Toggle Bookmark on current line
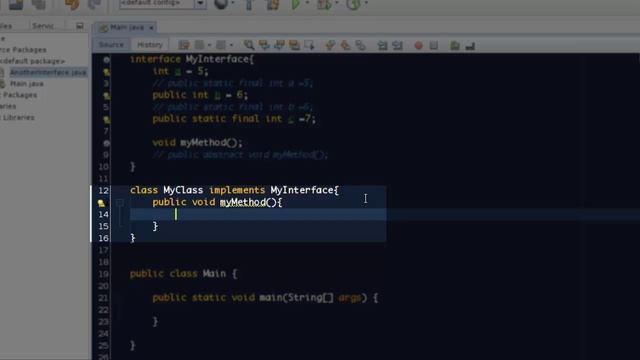Screen dimensions: 640x360 point(360,45)
